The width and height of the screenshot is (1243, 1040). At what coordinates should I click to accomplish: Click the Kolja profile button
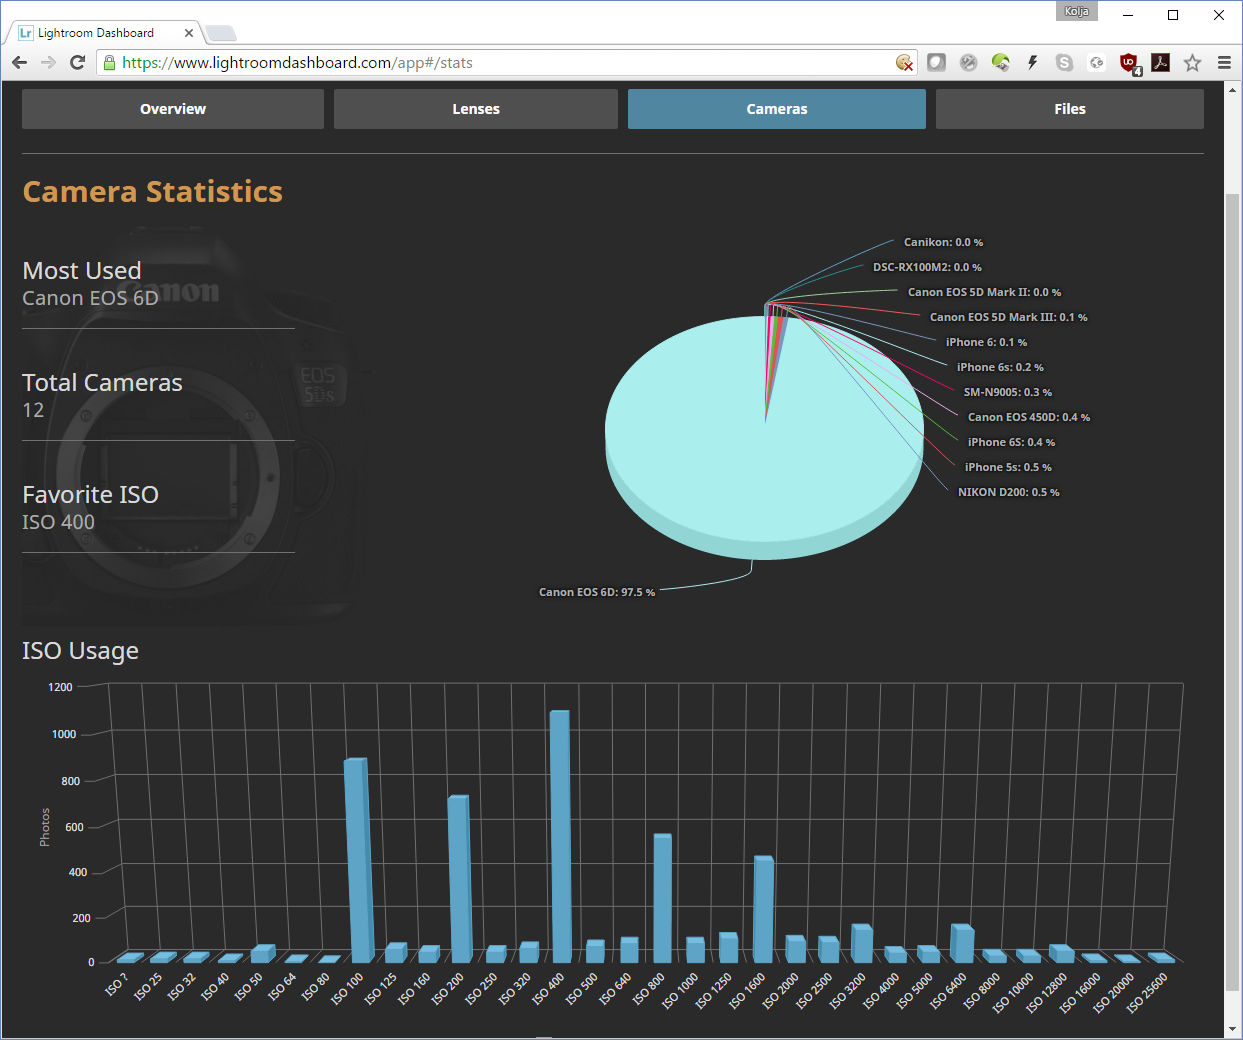pos(1076,11)
